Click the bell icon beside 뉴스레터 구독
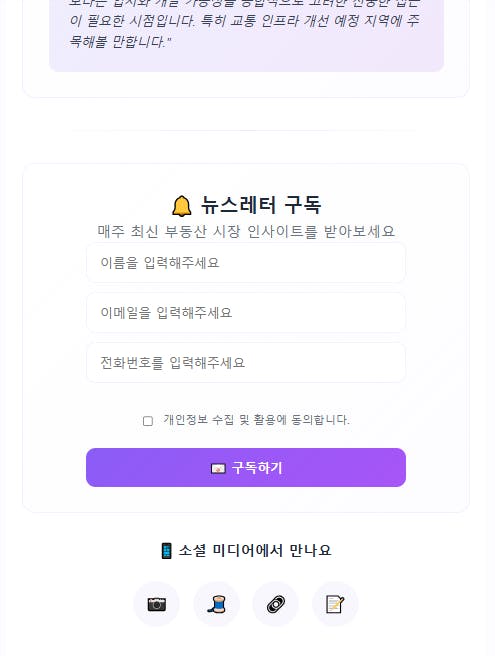 point(182,206)
